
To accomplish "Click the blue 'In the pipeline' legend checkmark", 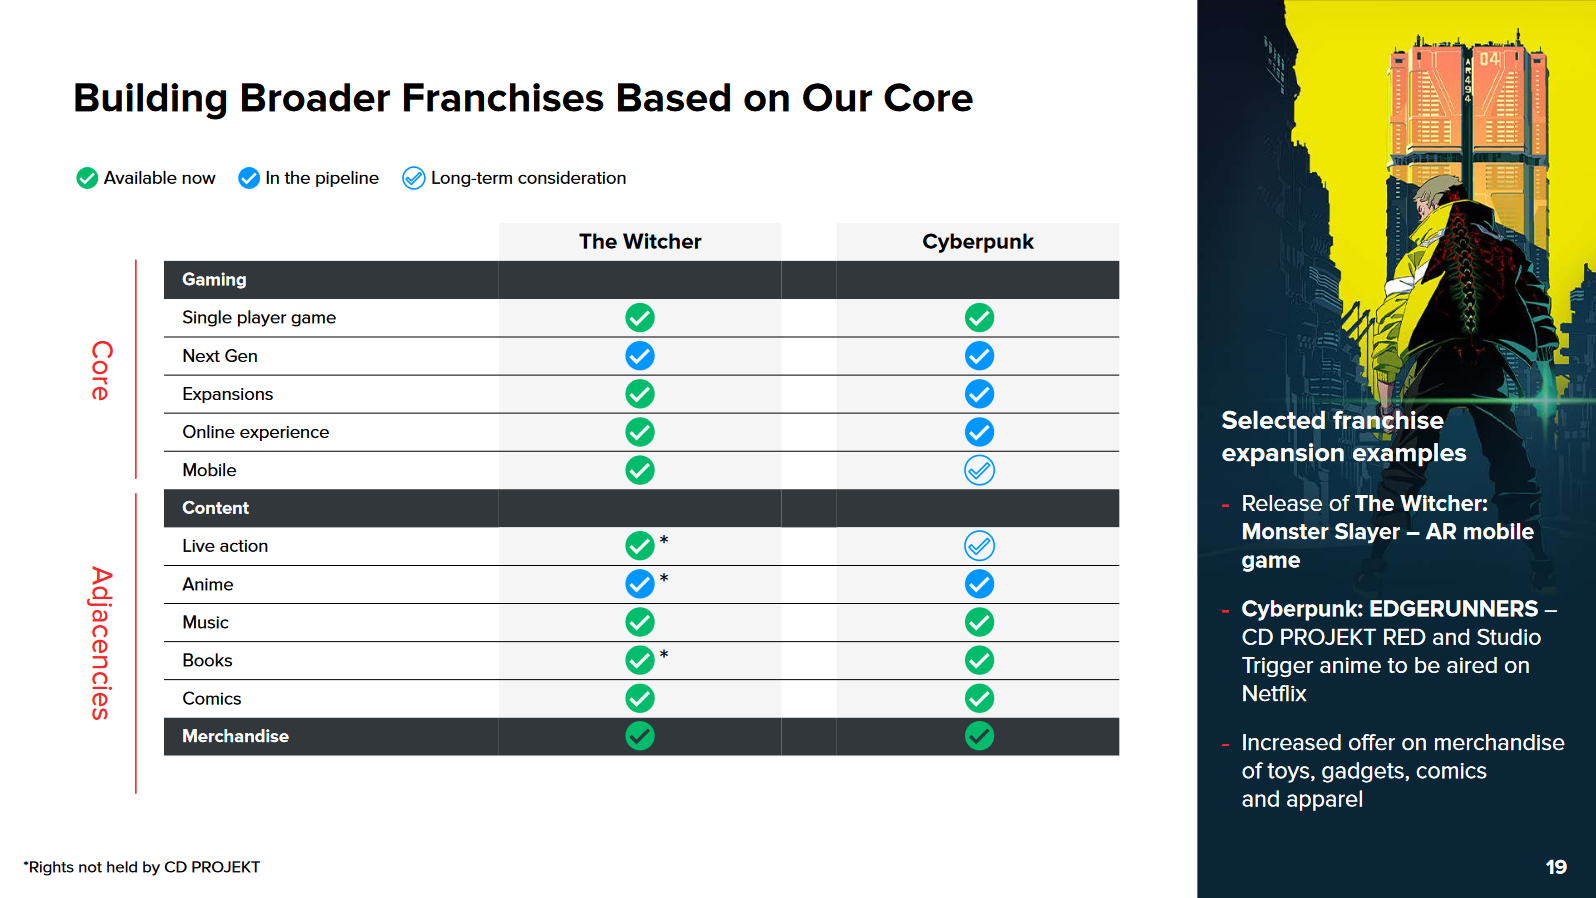I will (x=249, y=178).
